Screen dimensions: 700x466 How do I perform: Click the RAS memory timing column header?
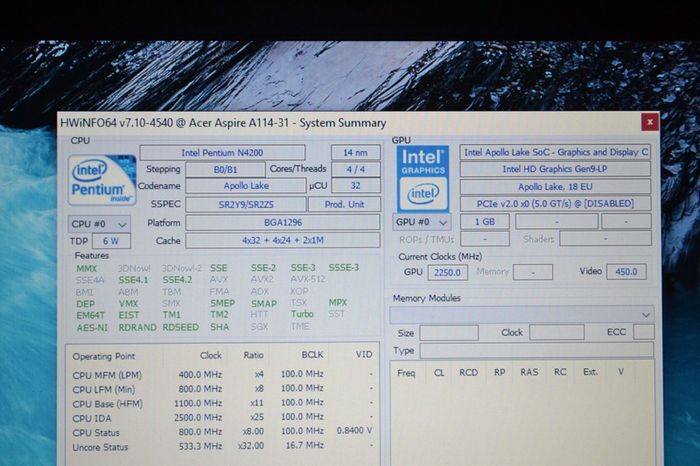pos(529,372)
